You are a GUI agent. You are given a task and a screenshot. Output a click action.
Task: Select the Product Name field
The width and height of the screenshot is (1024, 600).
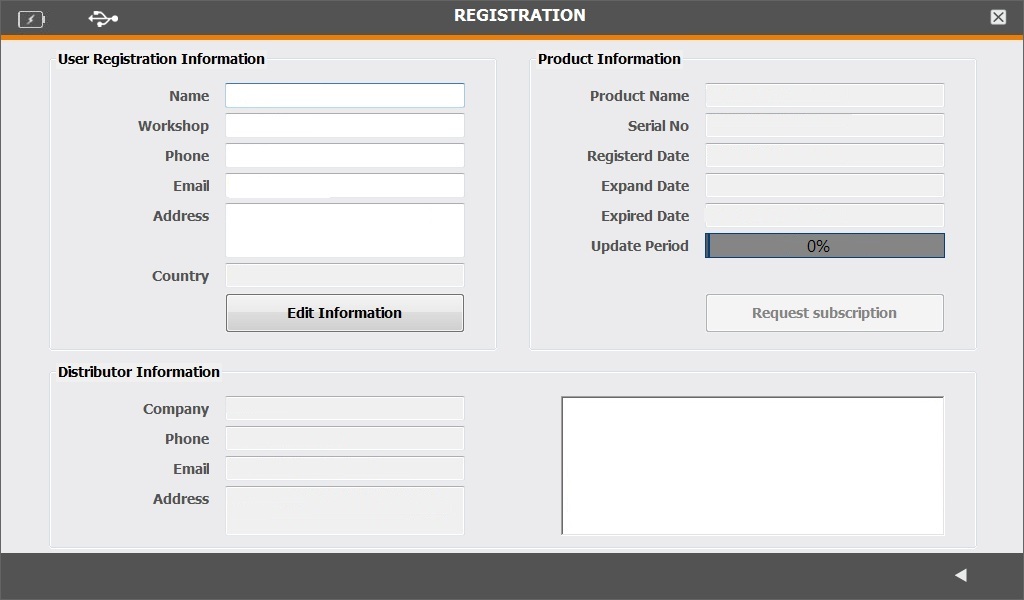(x=824, y=96)
